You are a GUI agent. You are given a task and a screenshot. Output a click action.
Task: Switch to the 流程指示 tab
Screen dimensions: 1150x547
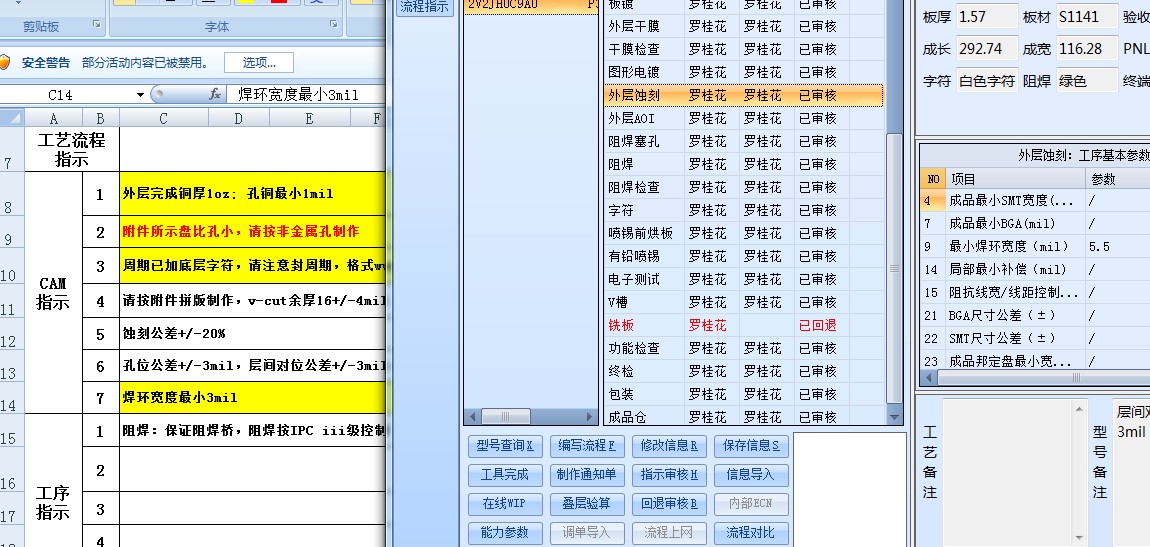point(425,6)
